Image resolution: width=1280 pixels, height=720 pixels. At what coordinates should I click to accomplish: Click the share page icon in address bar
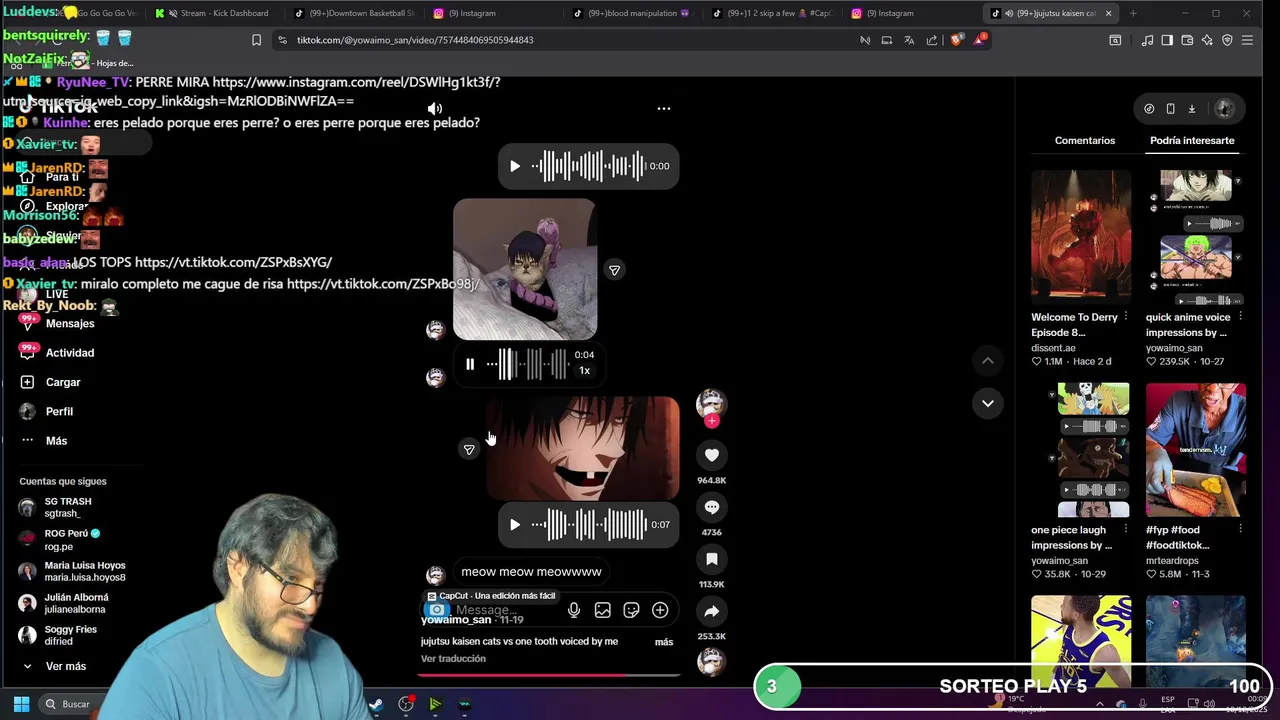tap(932, 40)
